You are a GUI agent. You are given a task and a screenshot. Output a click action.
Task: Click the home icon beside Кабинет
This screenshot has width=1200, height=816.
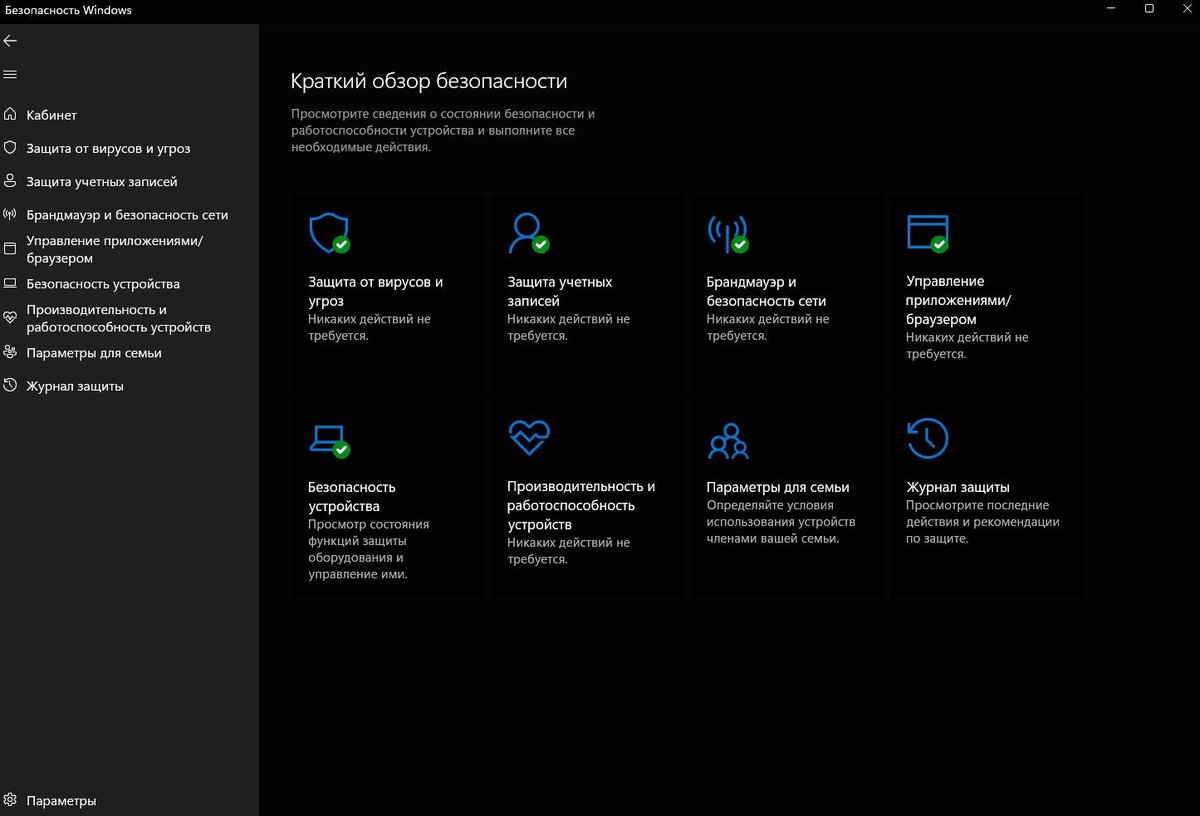click(10, 115)
